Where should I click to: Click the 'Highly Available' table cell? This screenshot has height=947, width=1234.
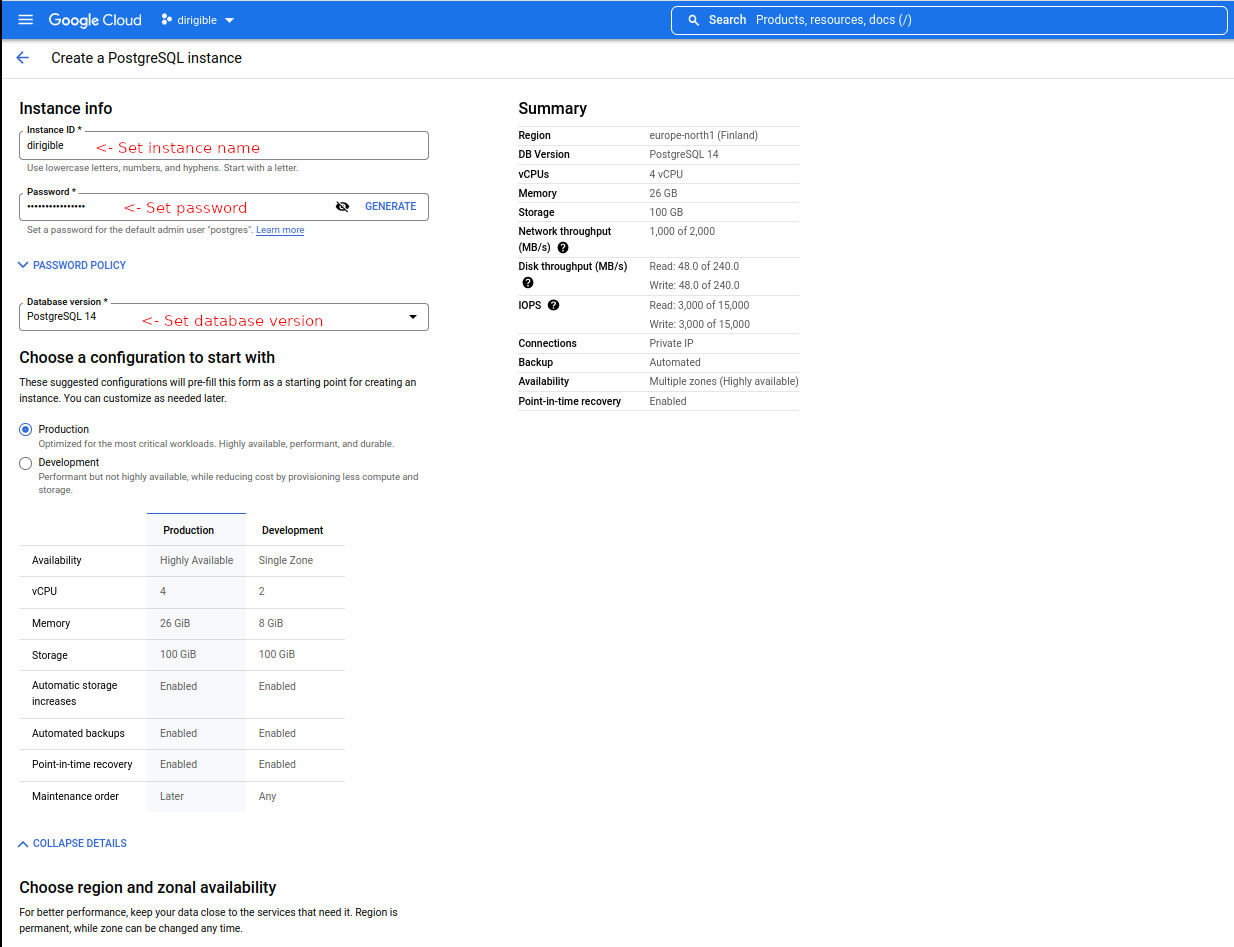[197, 560]
